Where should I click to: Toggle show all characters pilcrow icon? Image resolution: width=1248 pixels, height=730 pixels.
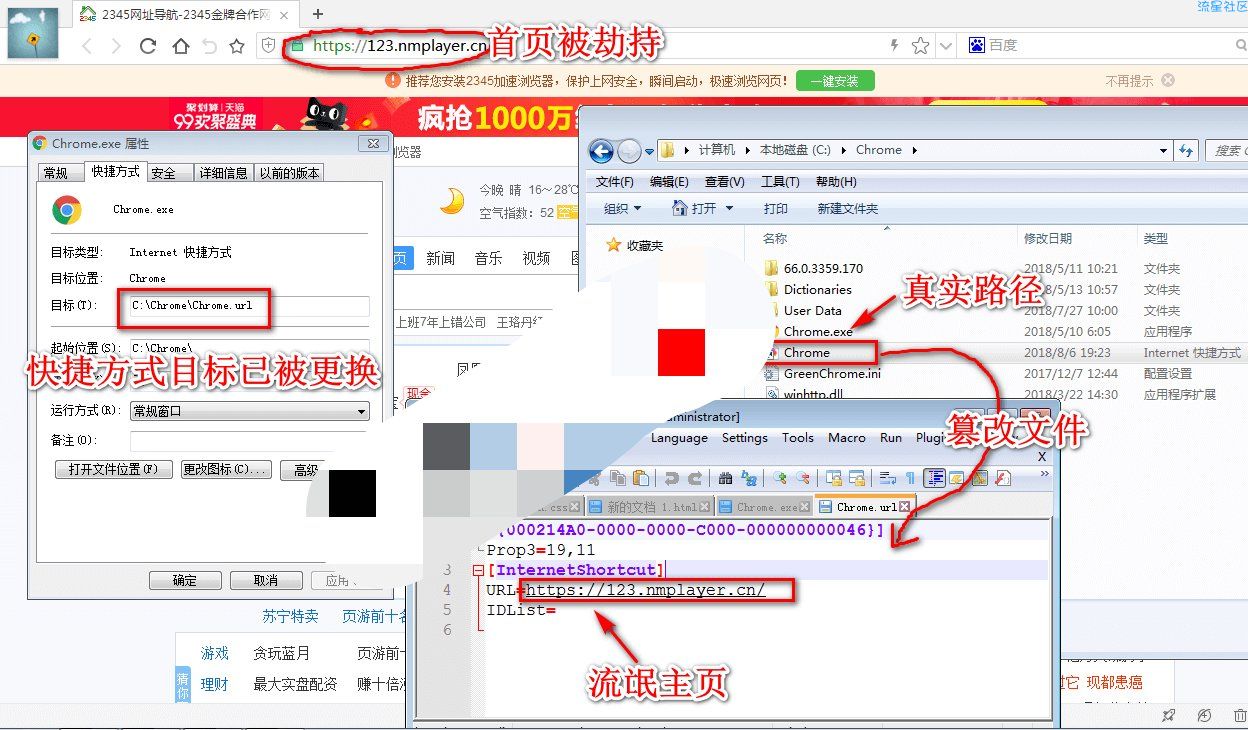[910, 478]
